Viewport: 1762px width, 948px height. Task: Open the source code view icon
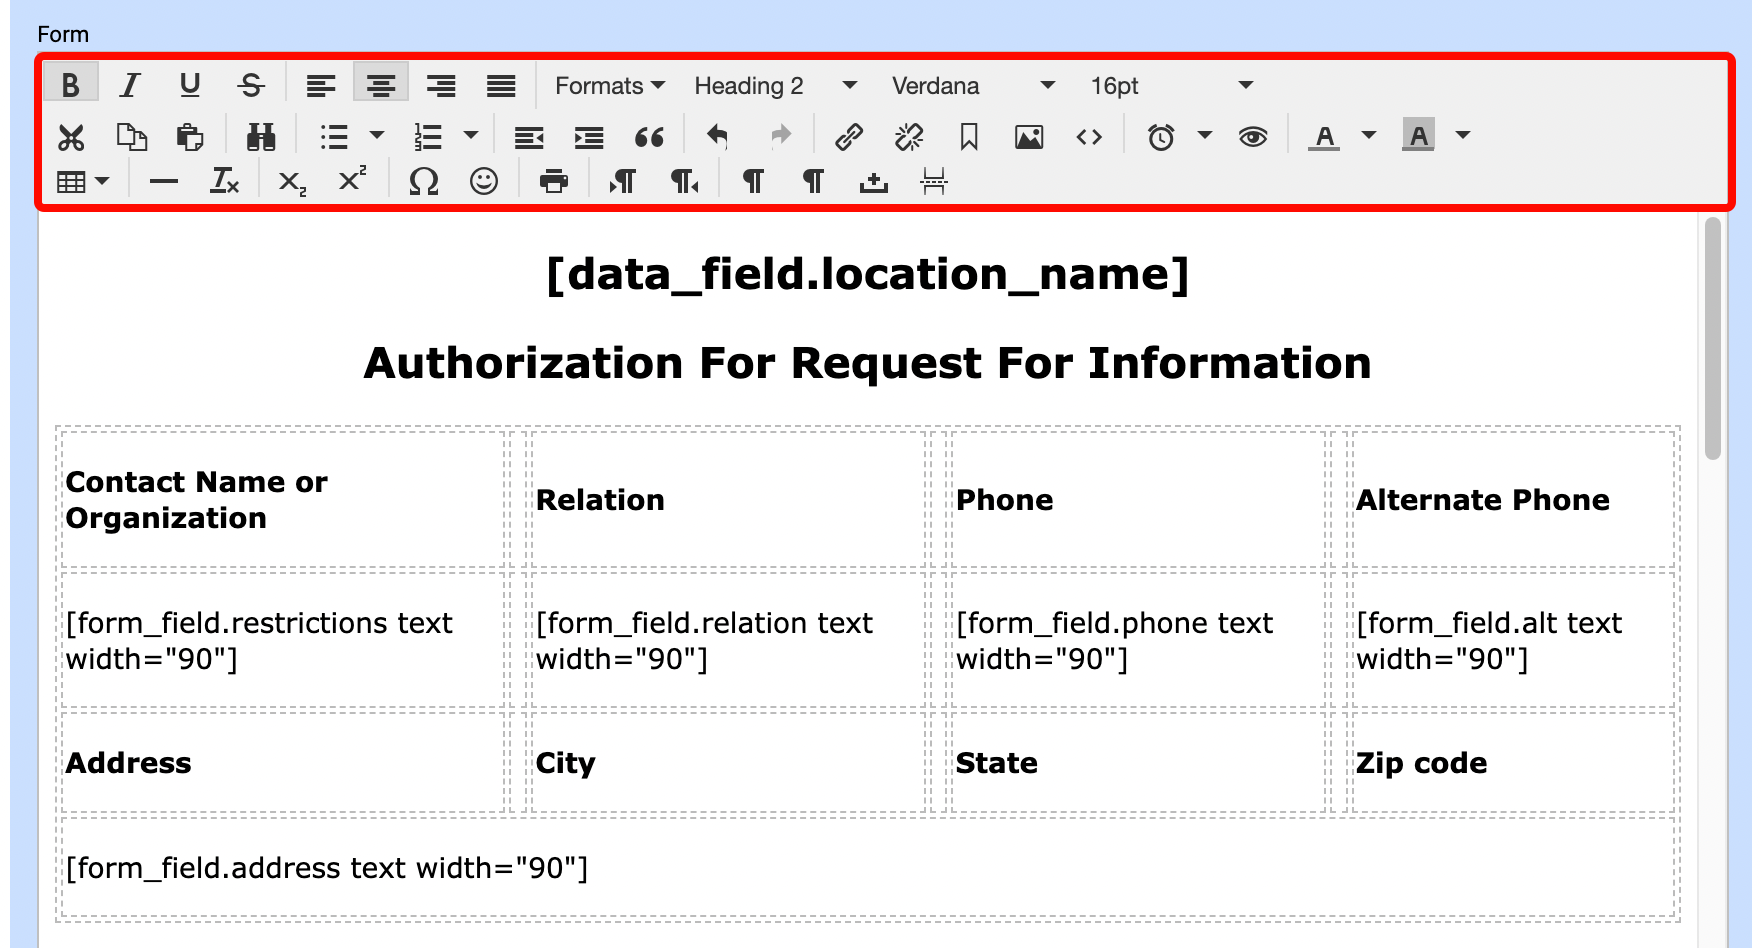(x=1089, y=137)
